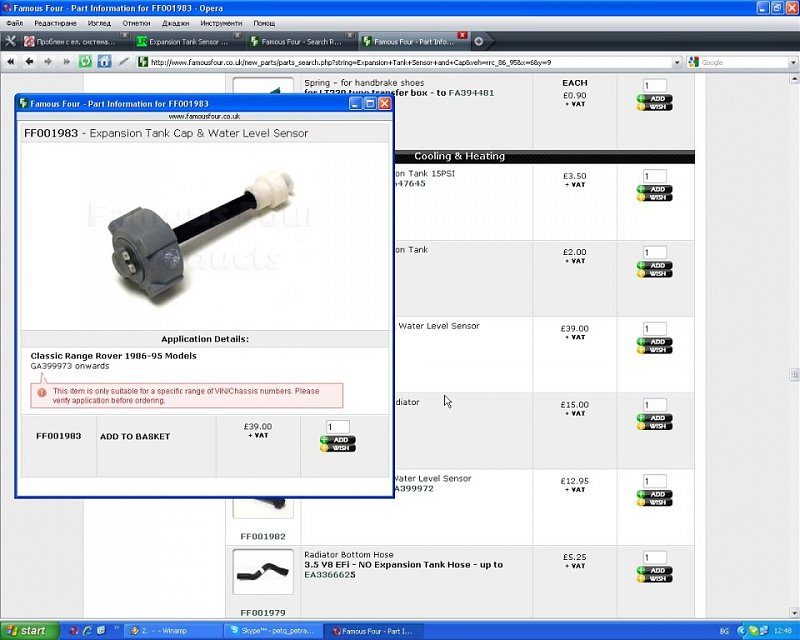
Task: Close the 'Expansion Tank Sensor' tab
Action: [237, 35]
